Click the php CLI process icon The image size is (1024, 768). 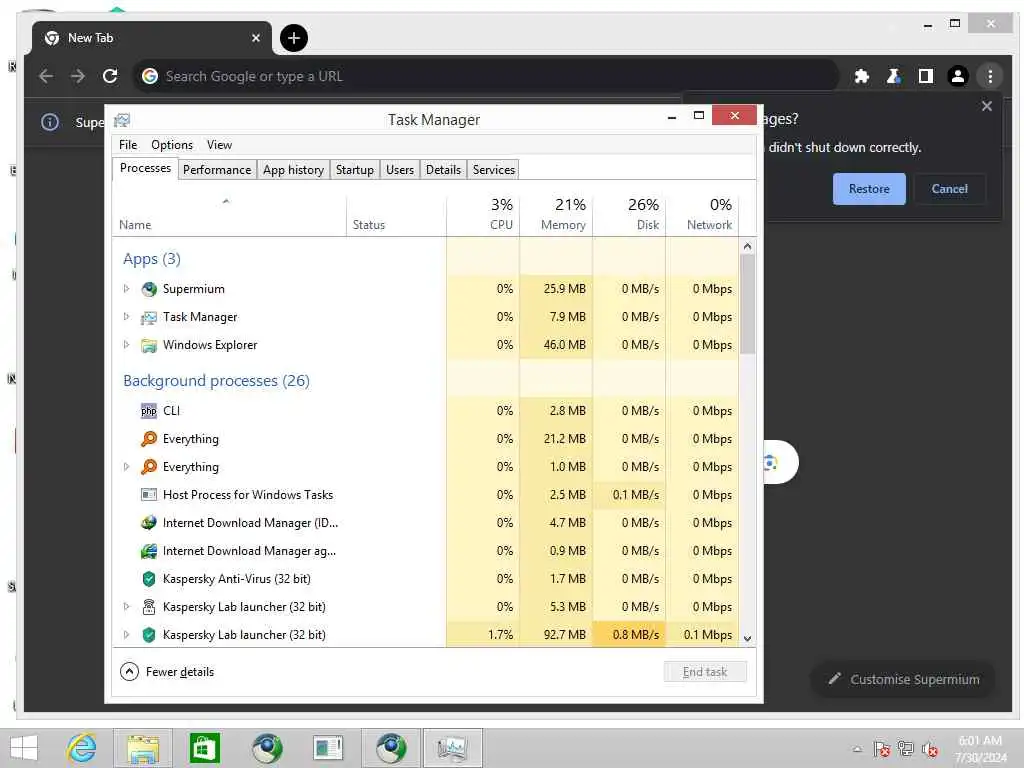point(149,411)
